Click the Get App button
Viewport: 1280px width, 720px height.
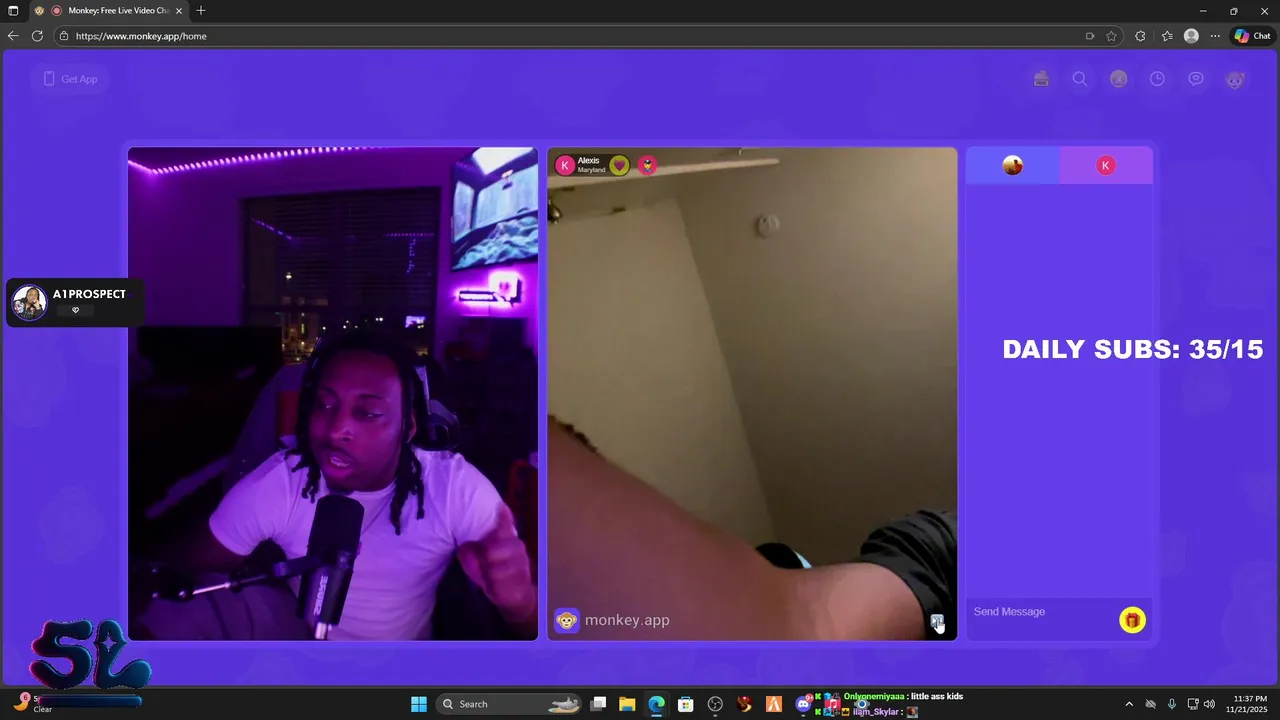click(x=70, y=79)
